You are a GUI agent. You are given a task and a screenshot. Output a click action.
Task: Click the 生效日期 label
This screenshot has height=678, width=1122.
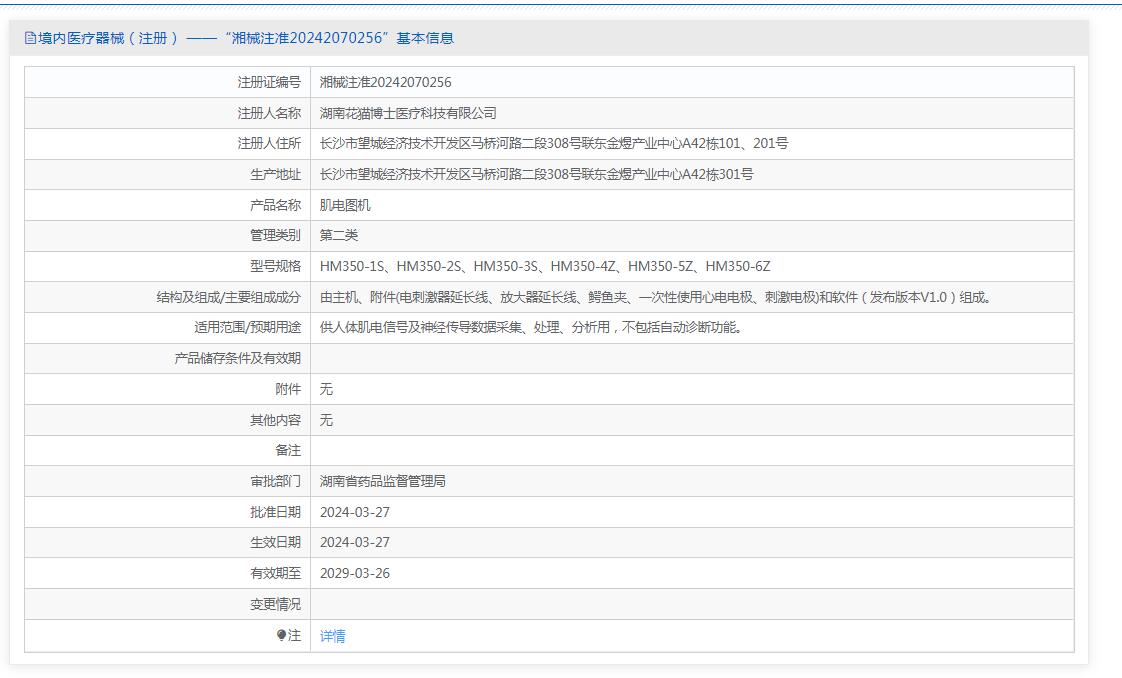coord(275,542)
